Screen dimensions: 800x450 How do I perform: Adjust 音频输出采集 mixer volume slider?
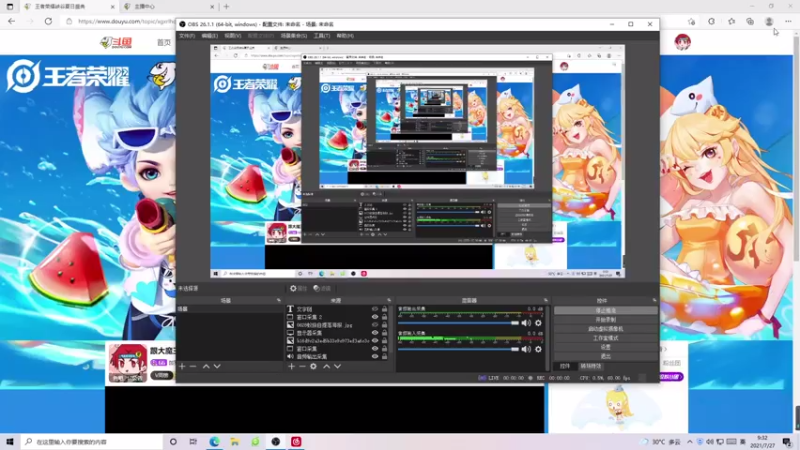click(458, 323)
